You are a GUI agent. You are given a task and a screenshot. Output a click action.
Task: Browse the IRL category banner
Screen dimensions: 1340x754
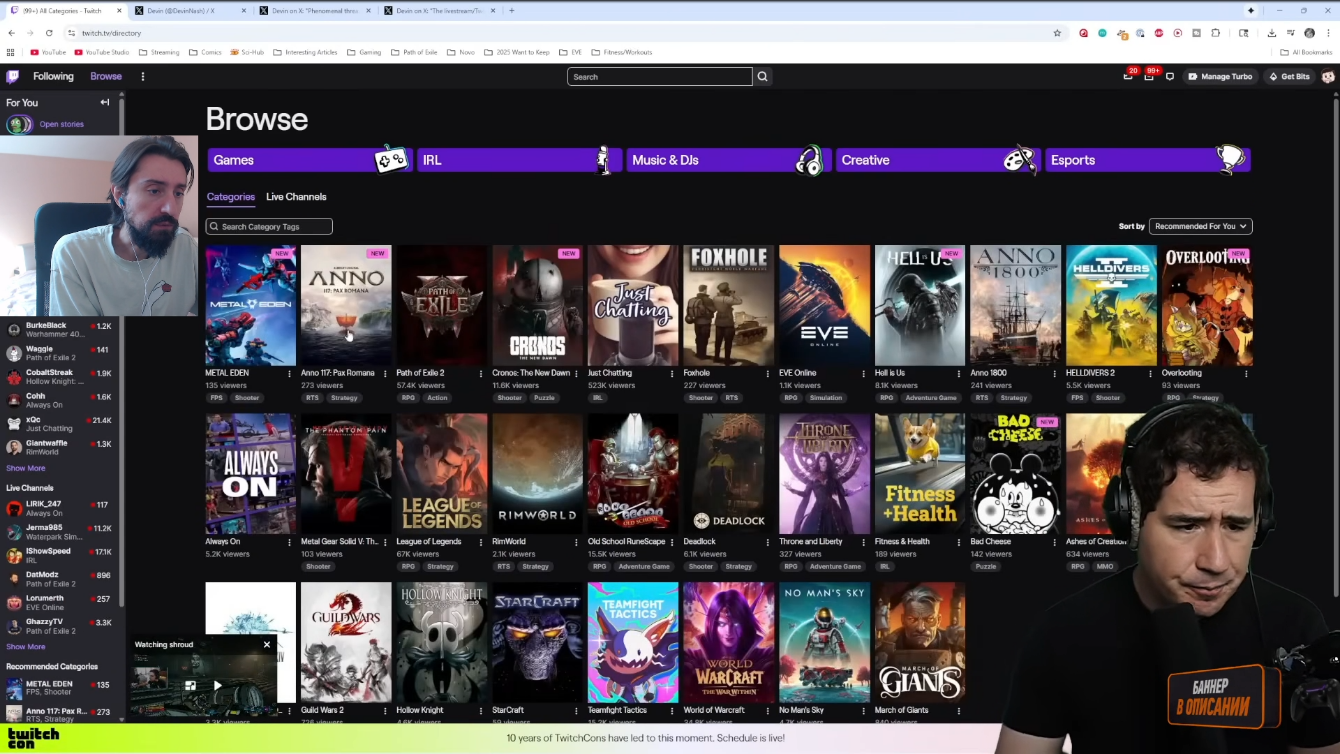pos(519,160)
